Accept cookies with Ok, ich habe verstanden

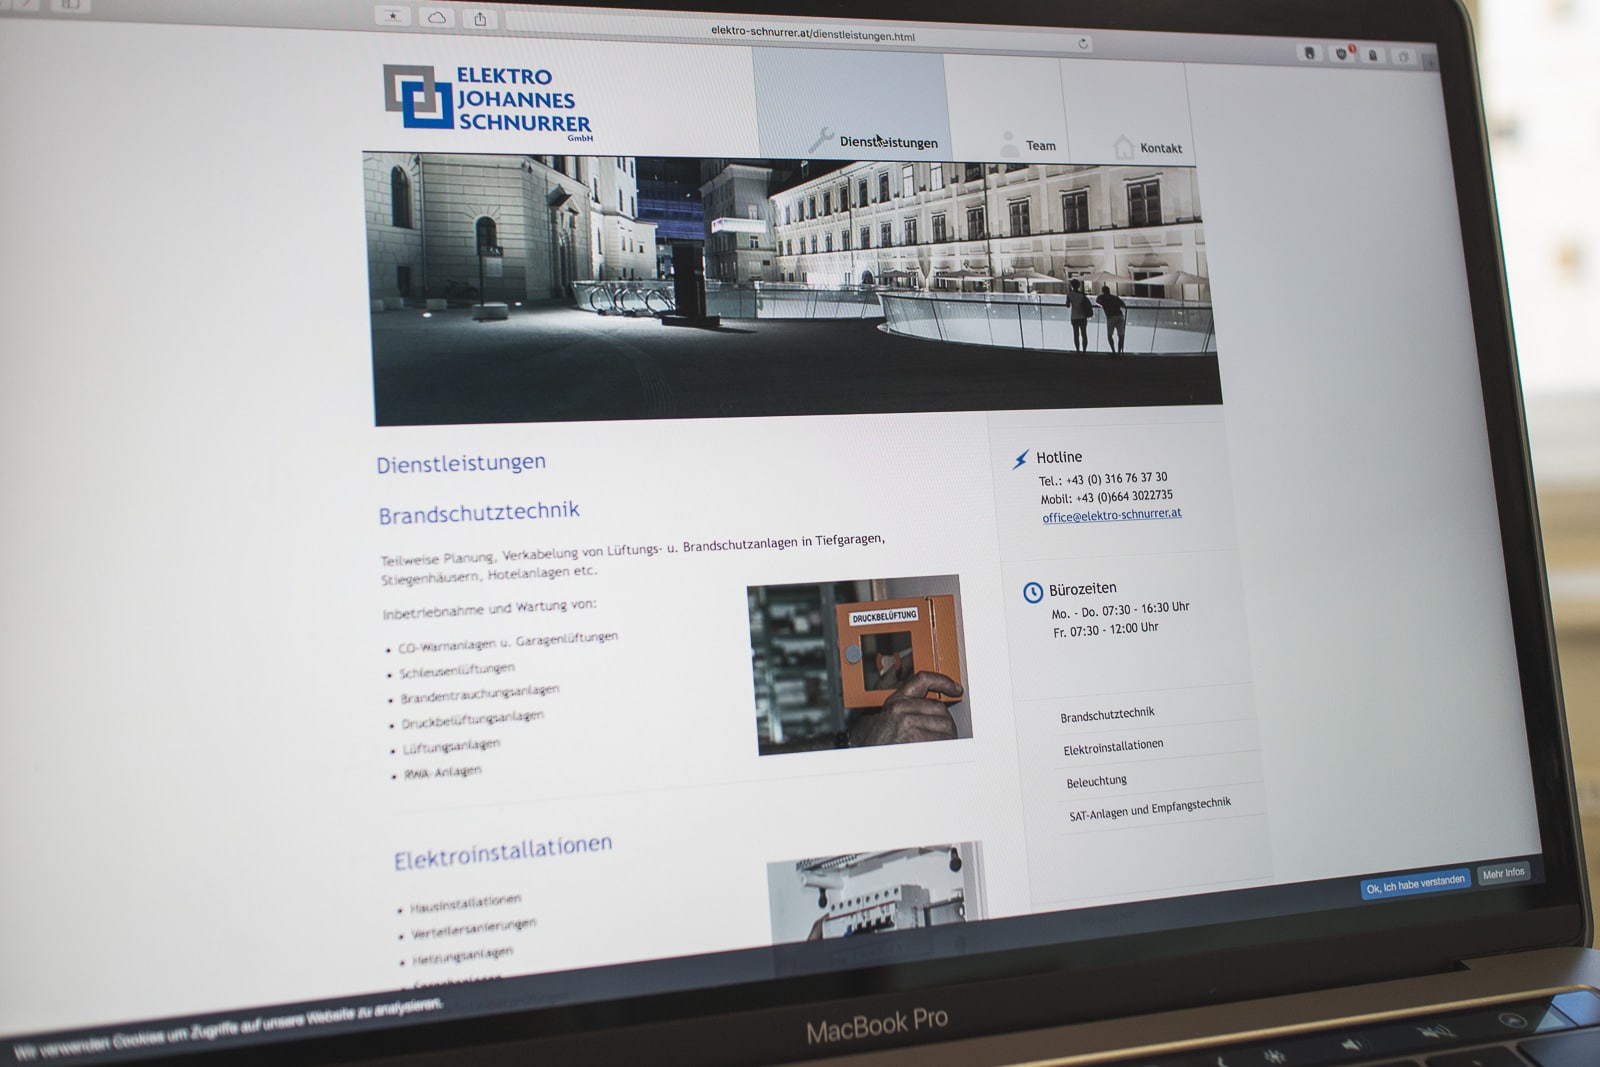1415,883
